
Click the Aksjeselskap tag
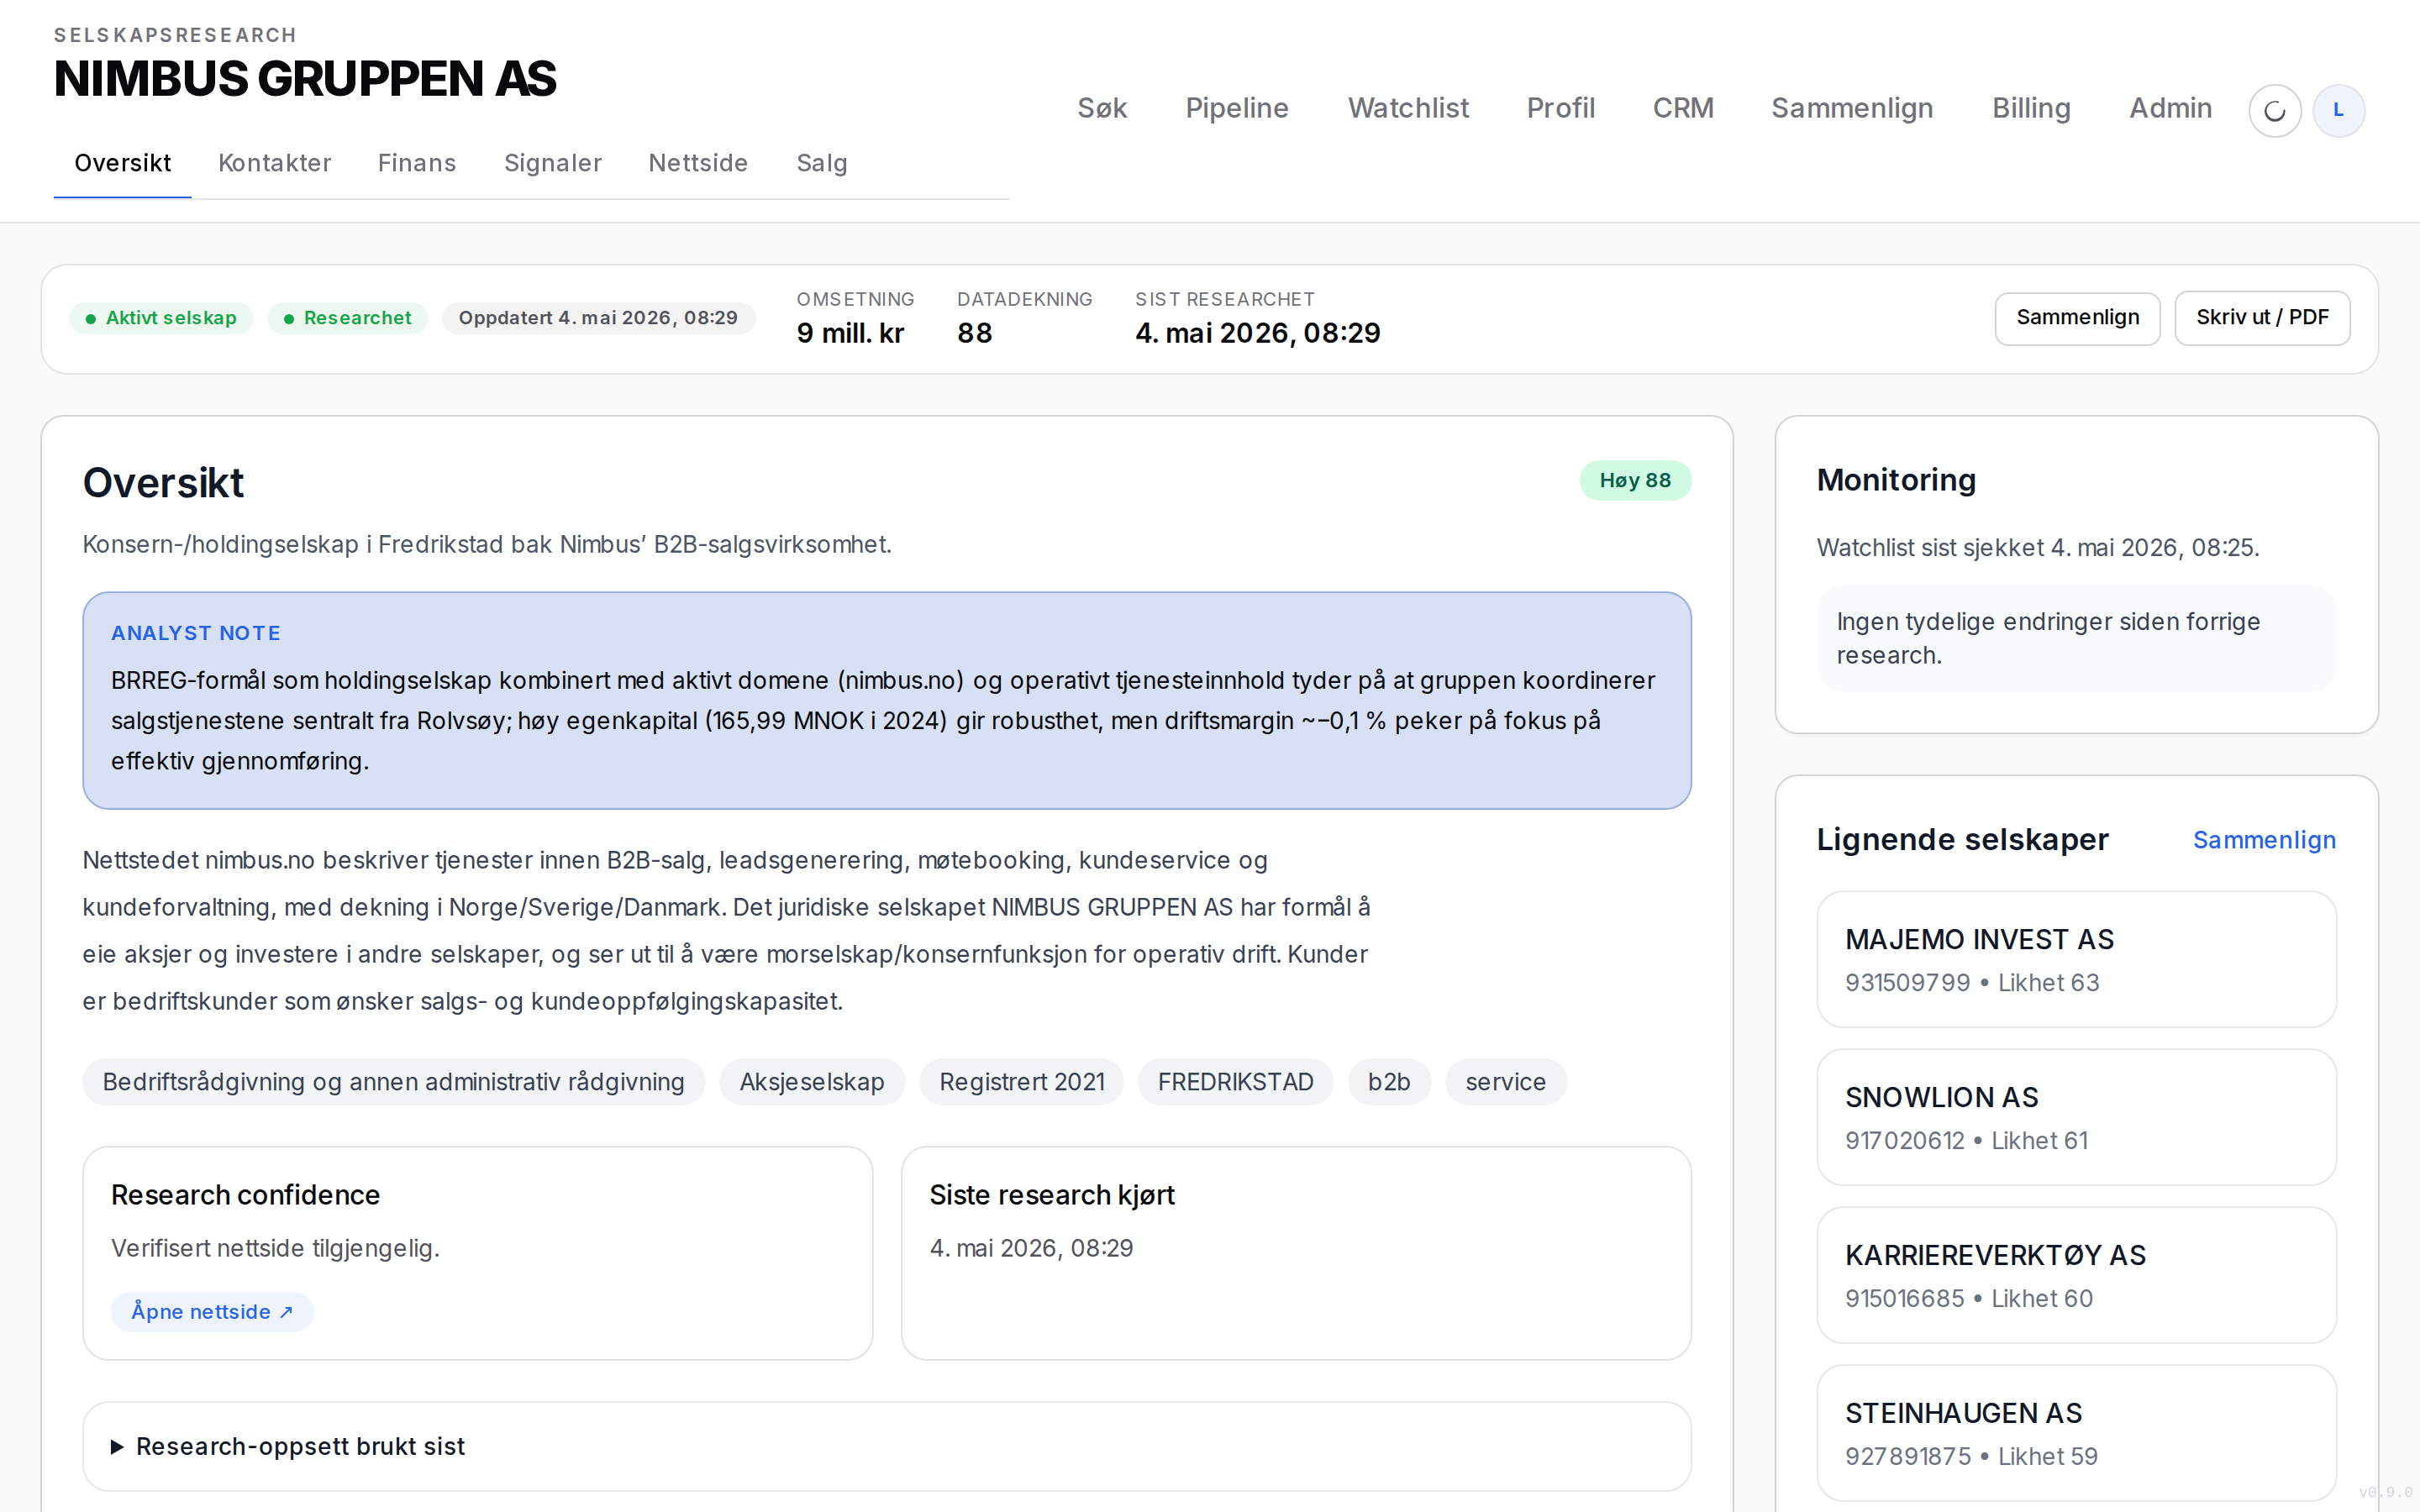pyautogui.click(x=812, y=1082)
